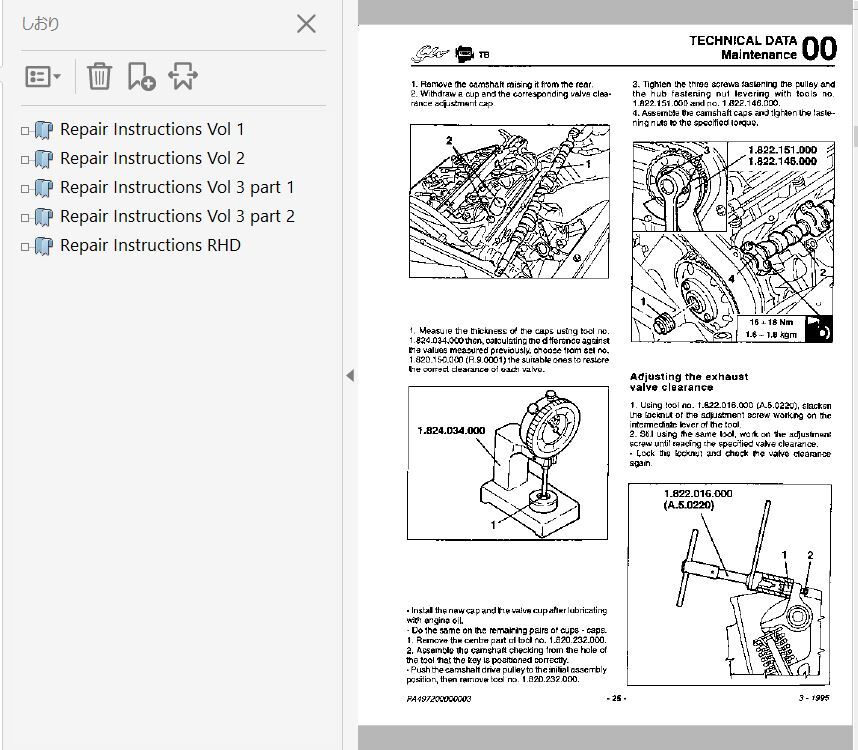Click the vertical scrollbar thumb of document

(855, 136)
